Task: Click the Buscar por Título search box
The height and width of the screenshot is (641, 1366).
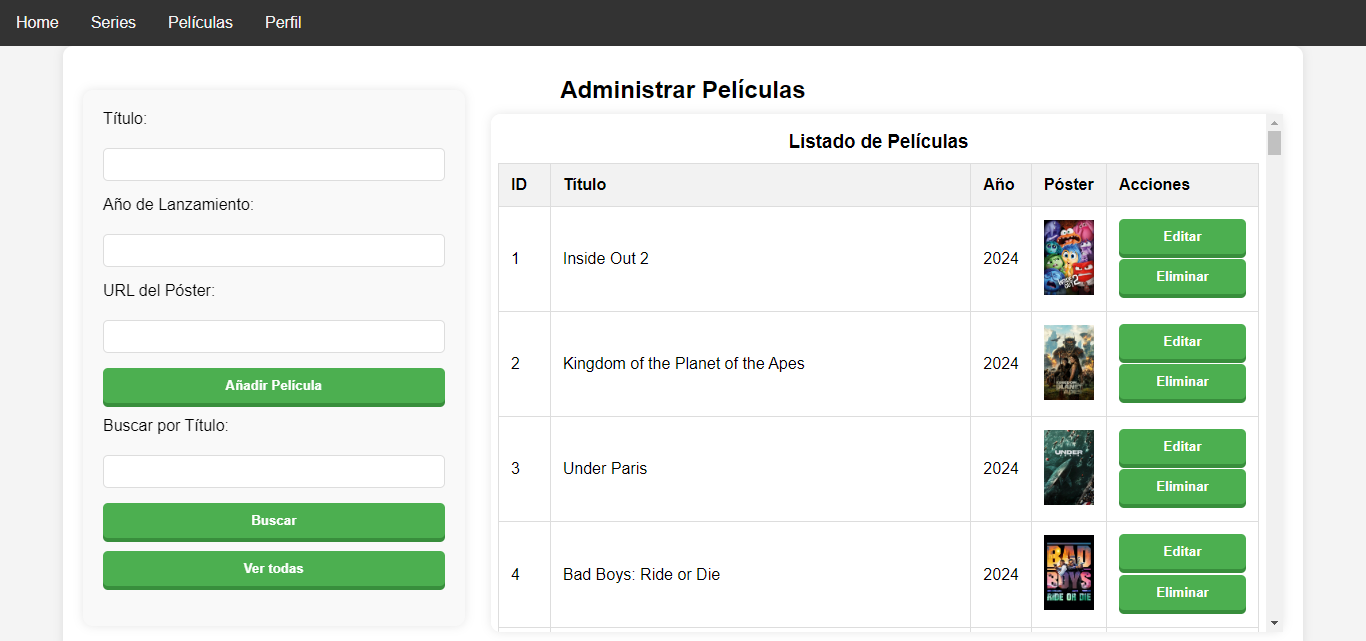Action: [x=274, y=472]
